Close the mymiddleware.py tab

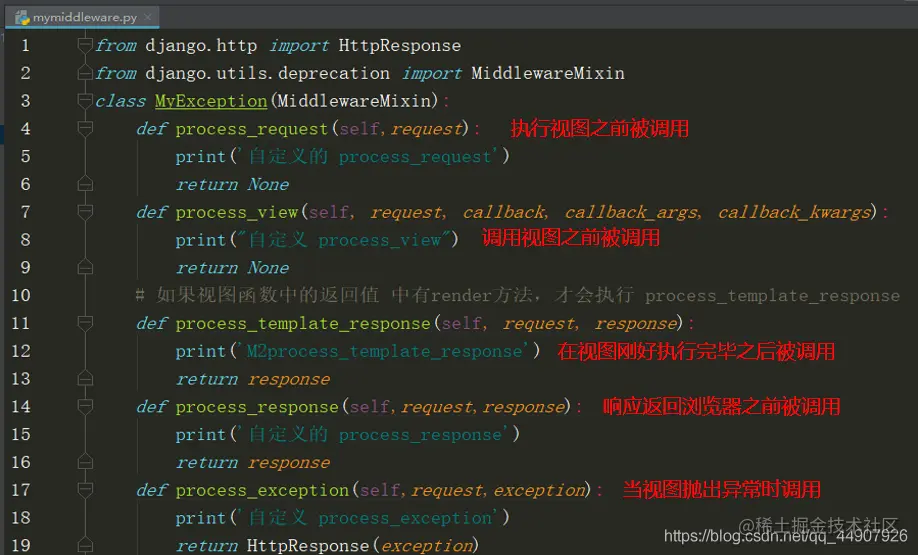(x=148, y=18)
